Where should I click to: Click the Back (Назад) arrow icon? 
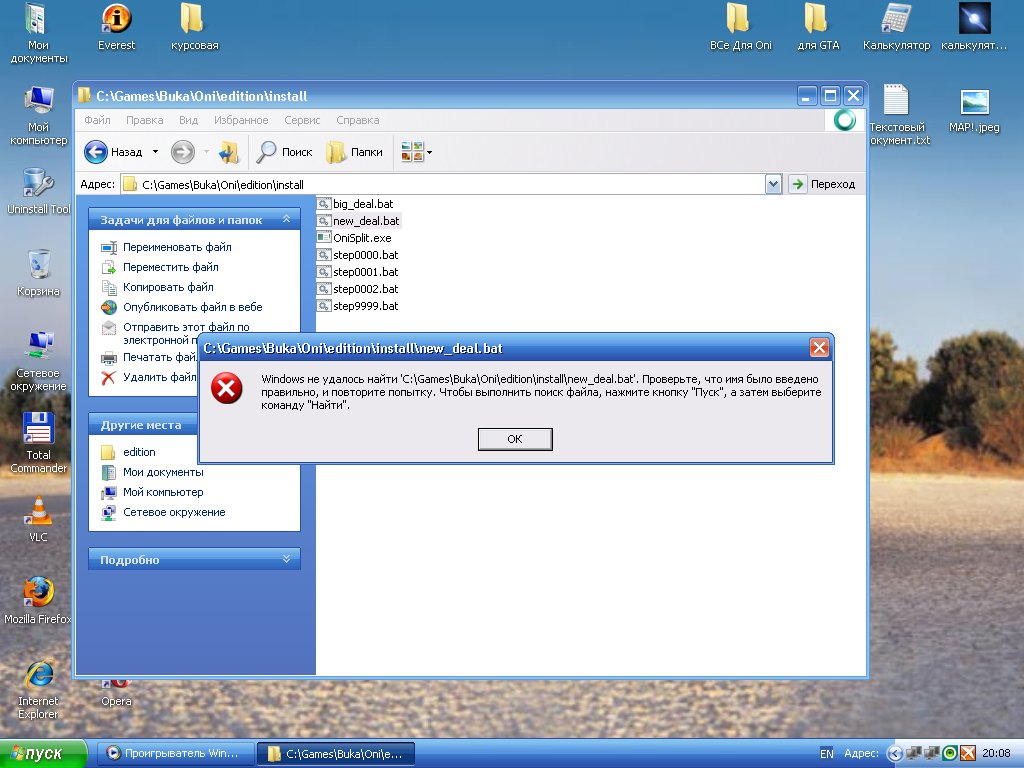[x=96, y=152]
